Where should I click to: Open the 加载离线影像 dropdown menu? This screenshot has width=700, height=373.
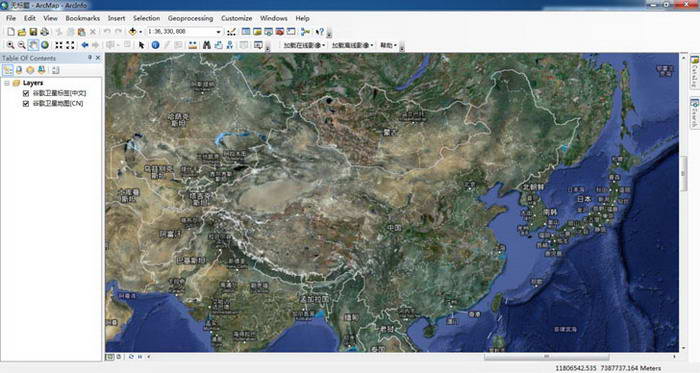[352, 46]
